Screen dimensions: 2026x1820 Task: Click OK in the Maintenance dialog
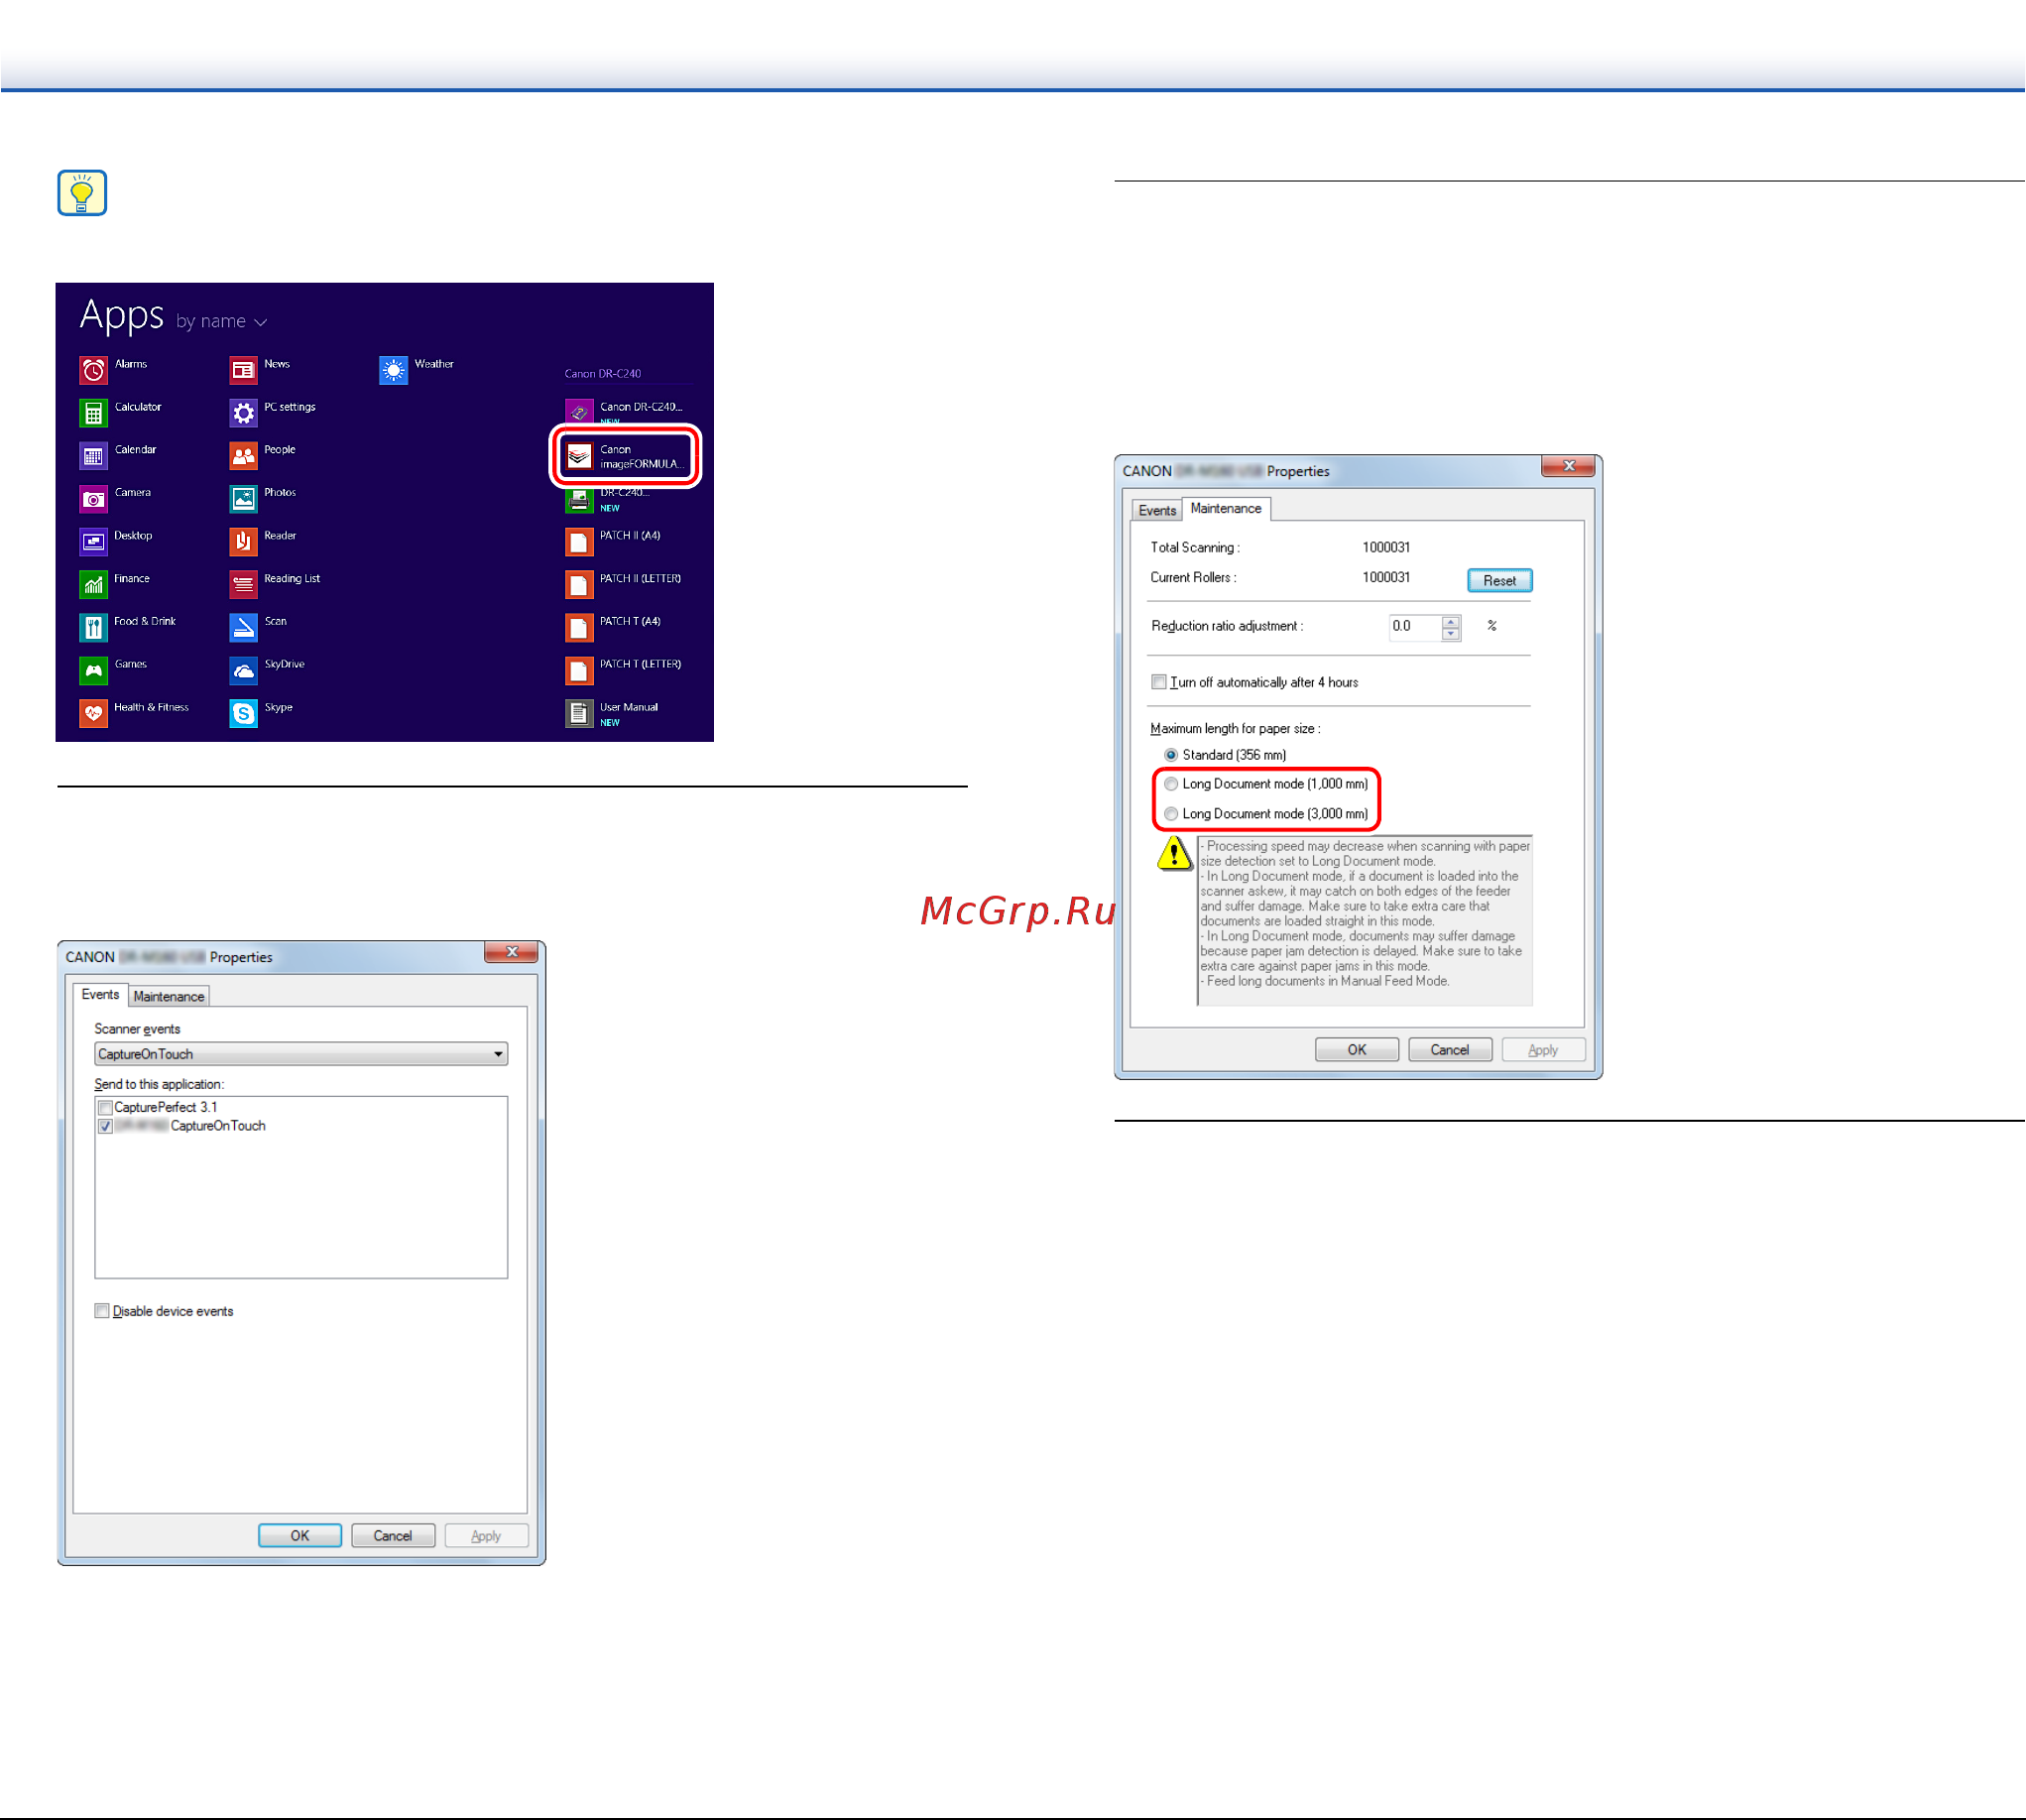tap(1357, 1050)
